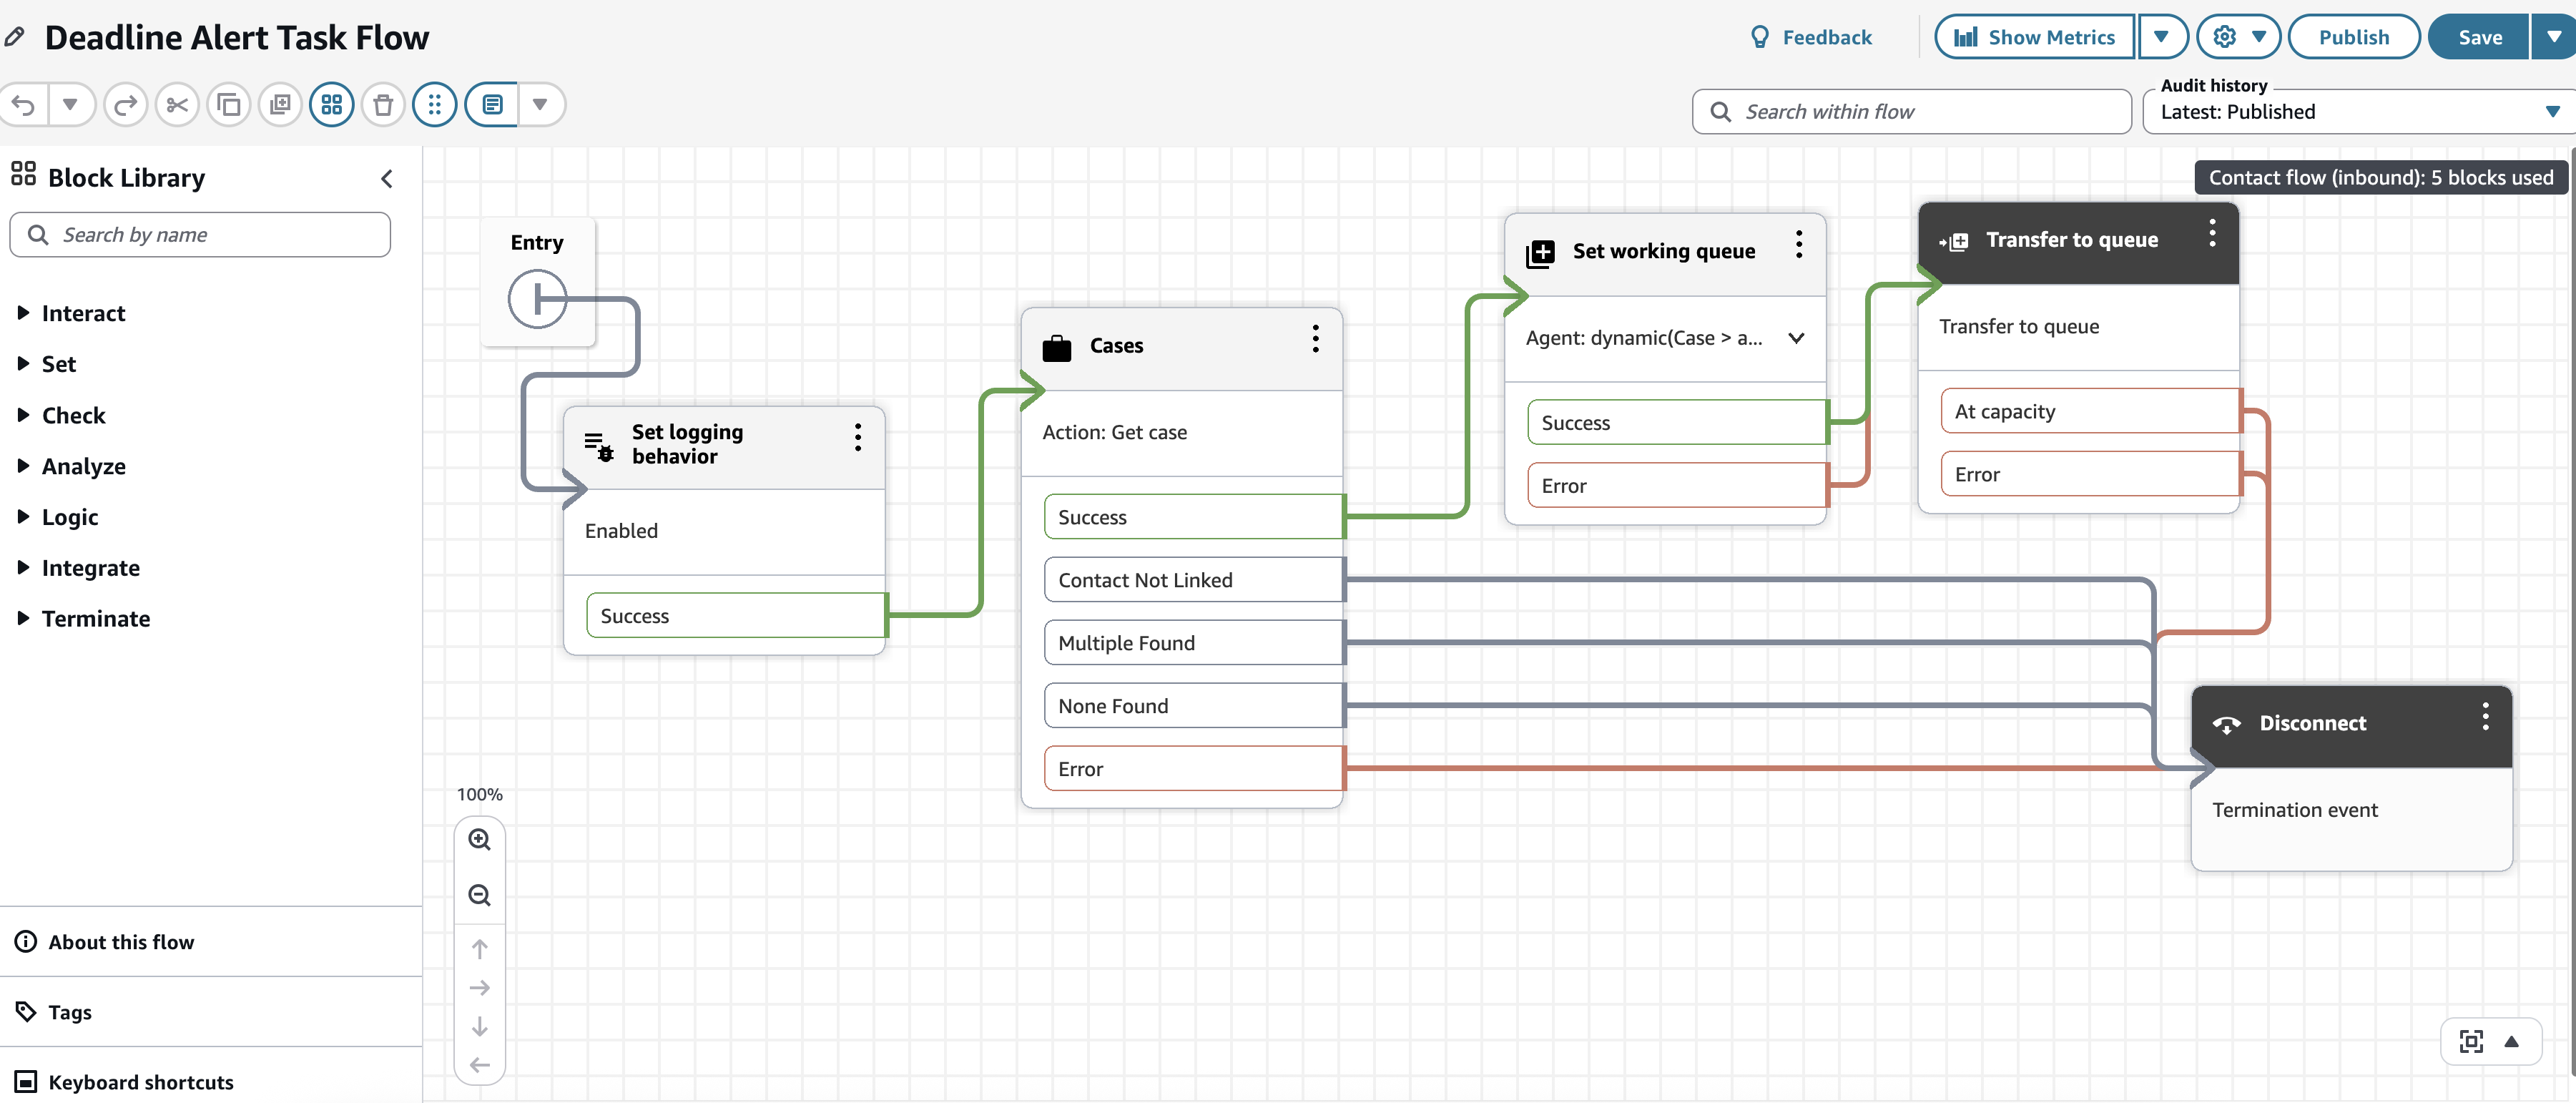2576x1103 pixels.
Task: Click the Undo icon in the toolbar
Action: pyautogui.click(x=23, y=104)
